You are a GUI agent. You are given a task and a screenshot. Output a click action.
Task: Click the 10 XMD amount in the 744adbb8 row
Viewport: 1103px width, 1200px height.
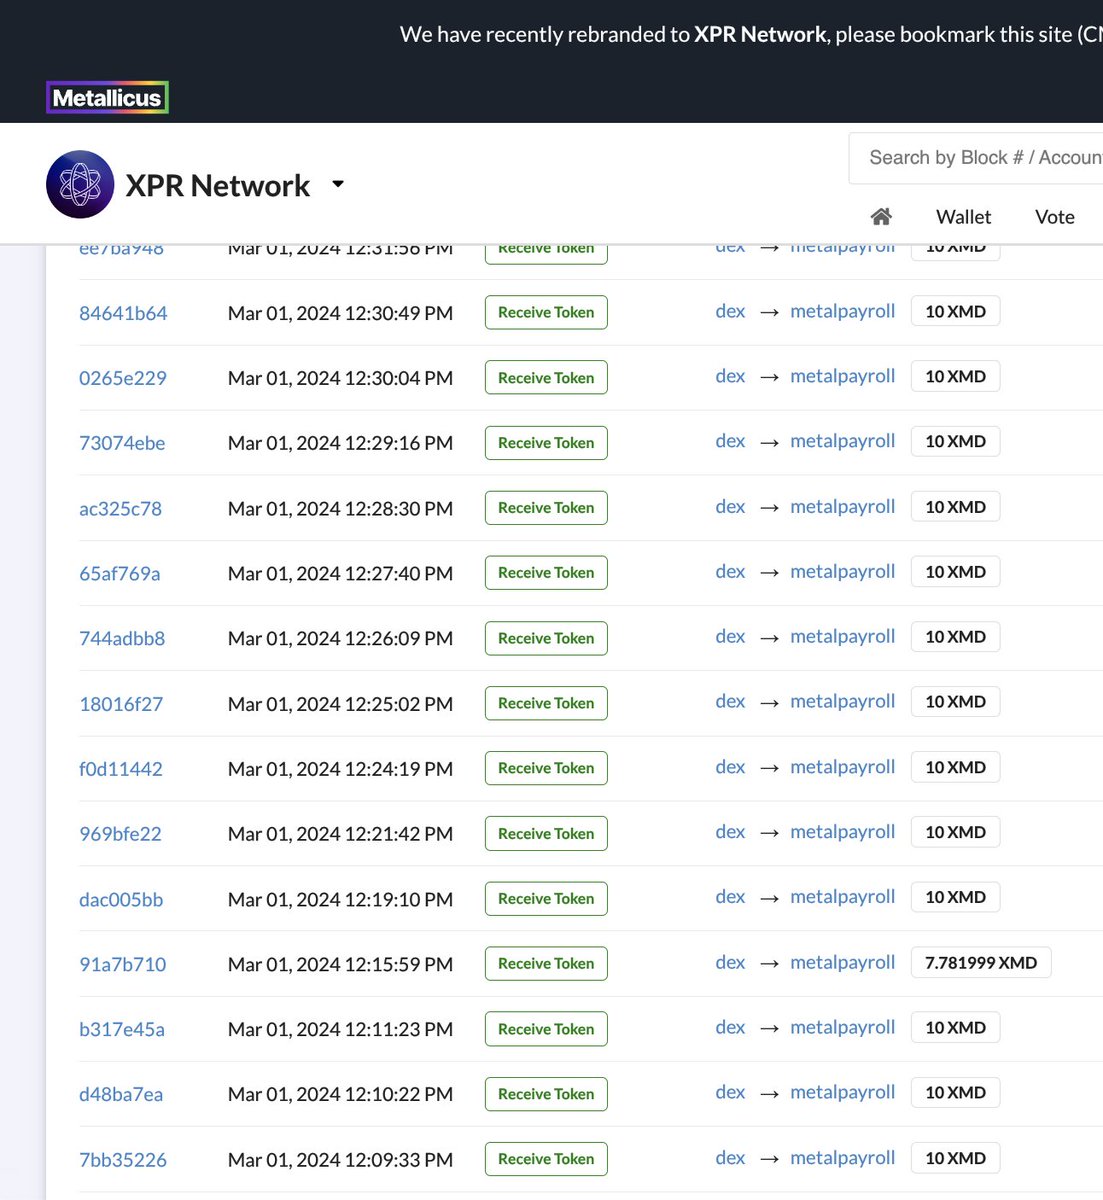[x=955, y=637]
